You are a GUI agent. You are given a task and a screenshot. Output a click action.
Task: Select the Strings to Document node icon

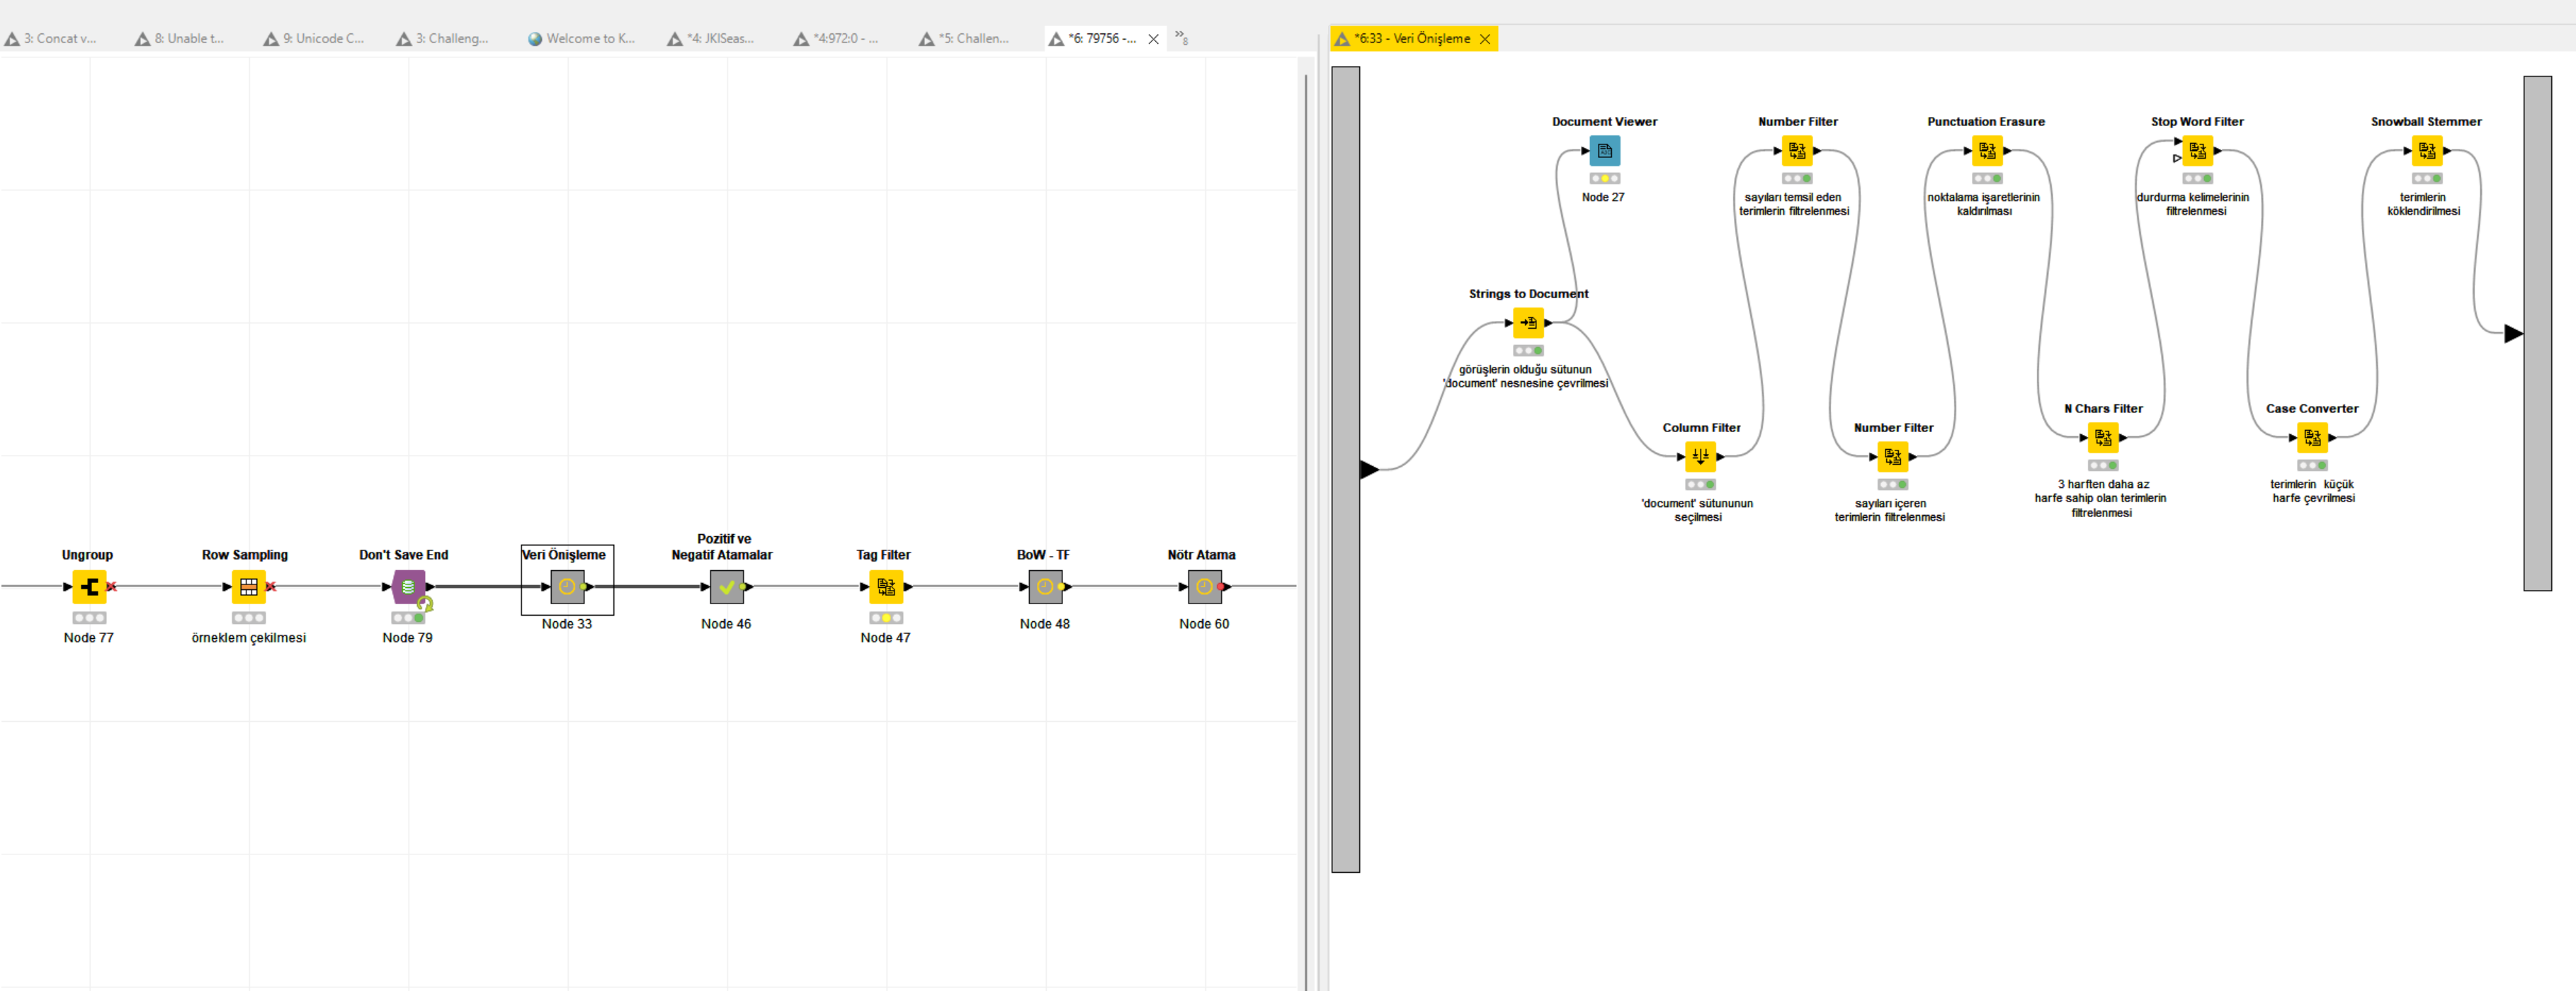tap(1528, 323)
